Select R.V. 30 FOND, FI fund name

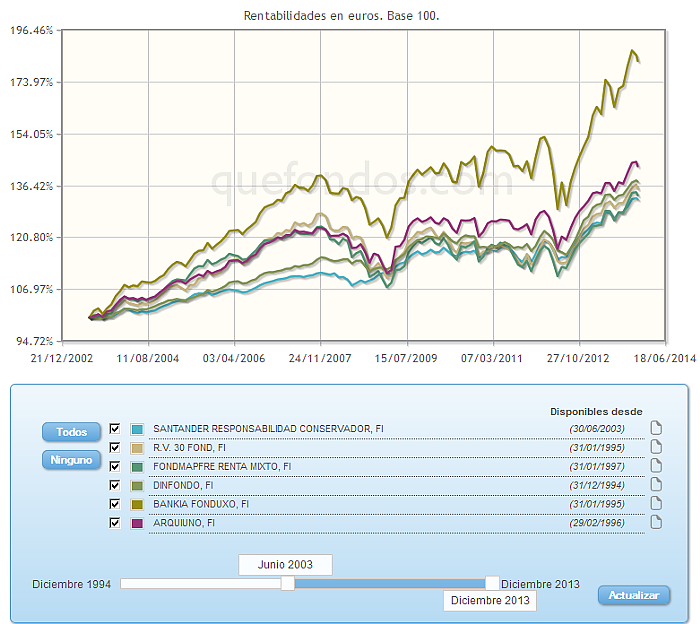(x=189, y=448)
